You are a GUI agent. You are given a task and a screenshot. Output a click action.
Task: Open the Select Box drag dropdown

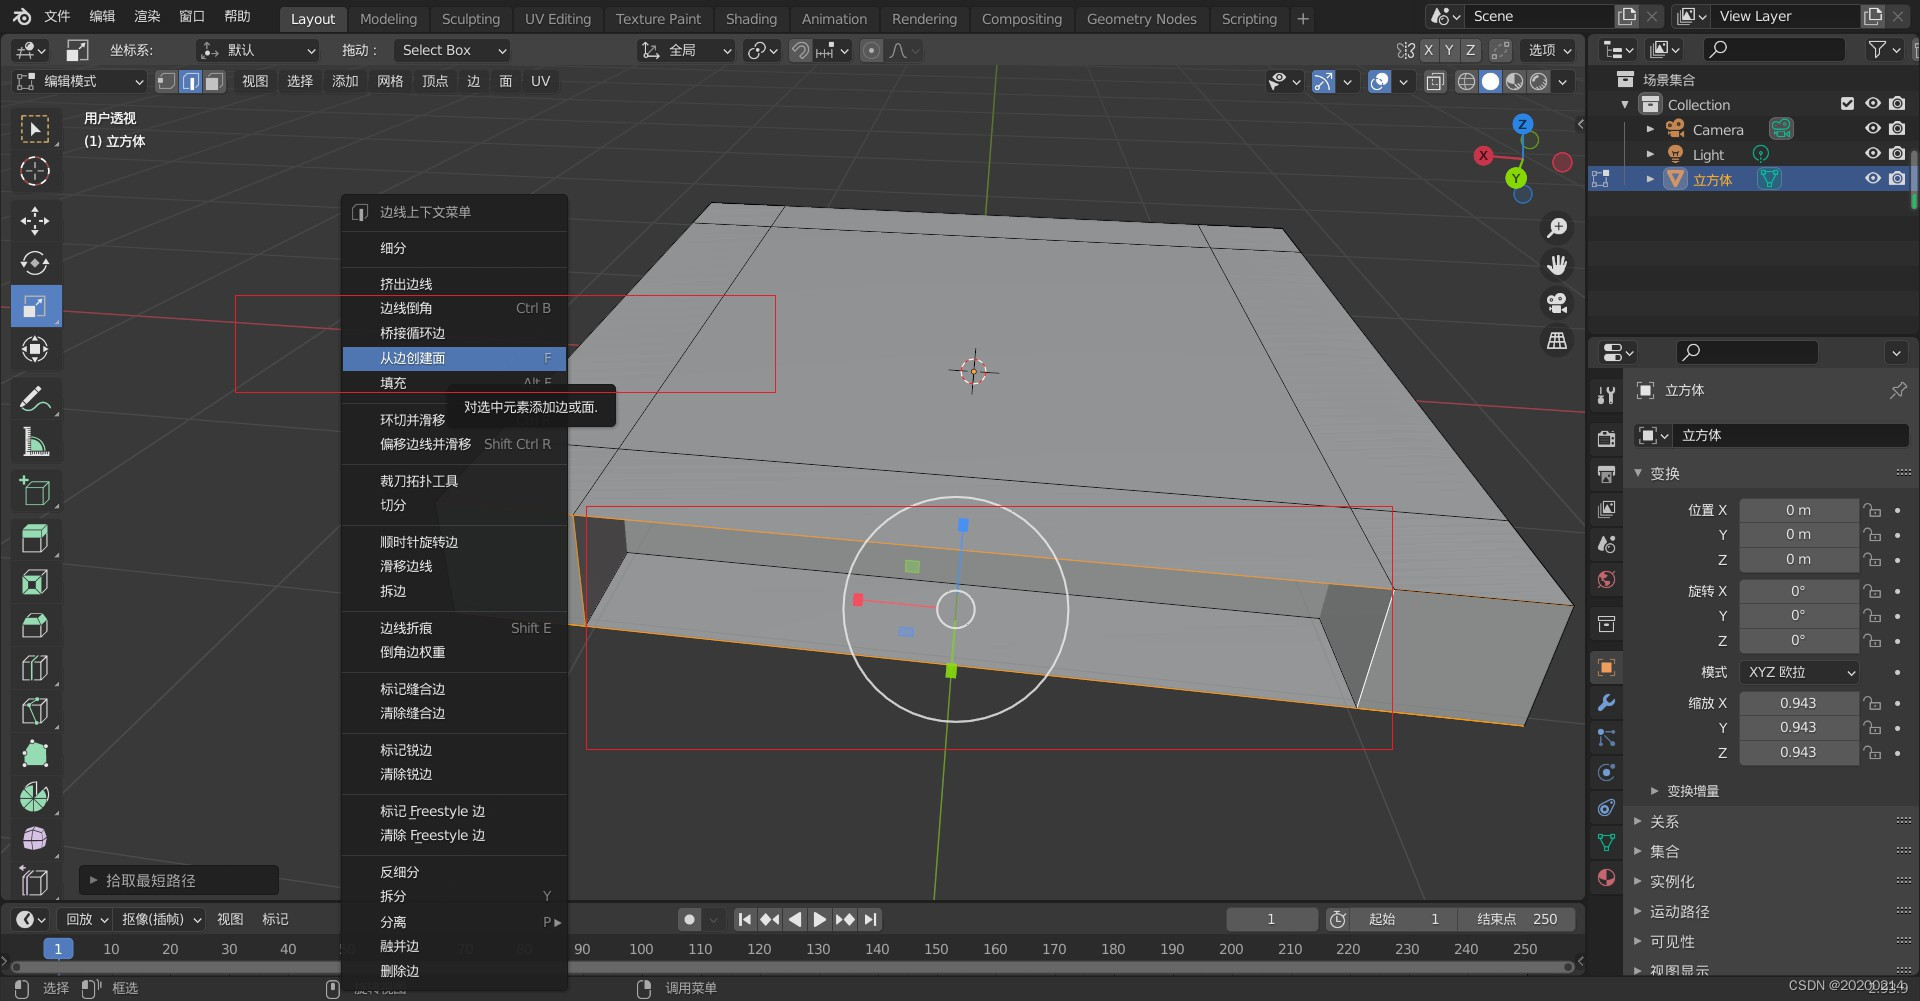[x=451, y=50]
